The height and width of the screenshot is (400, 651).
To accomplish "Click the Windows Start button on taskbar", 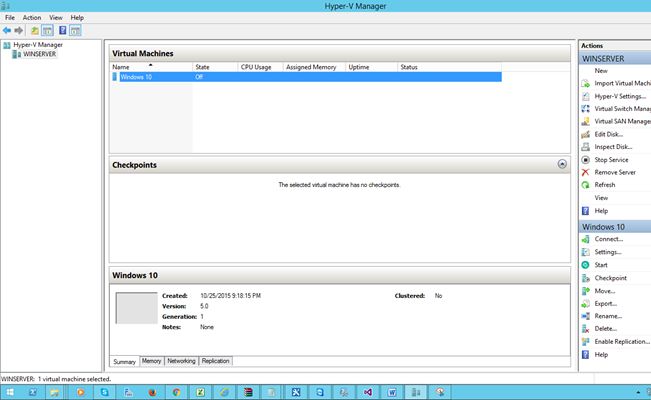I will pyautogui.click(x=10, y=392).
